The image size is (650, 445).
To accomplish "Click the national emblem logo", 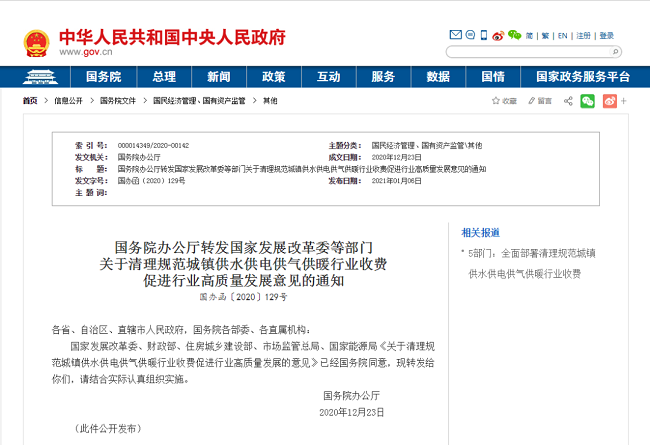I will click(38, 42).
